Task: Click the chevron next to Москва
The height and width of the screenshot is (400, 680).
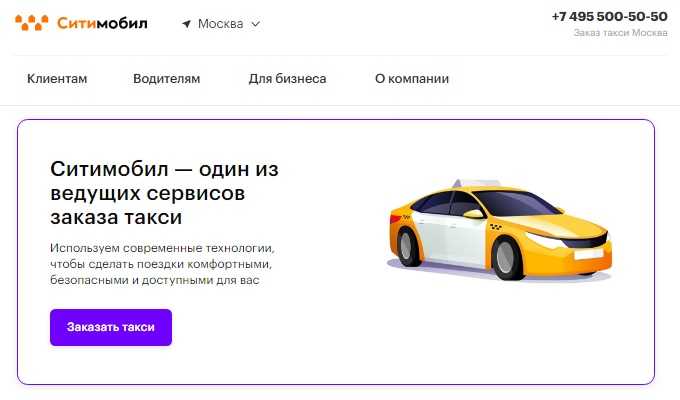Action: 255,24
